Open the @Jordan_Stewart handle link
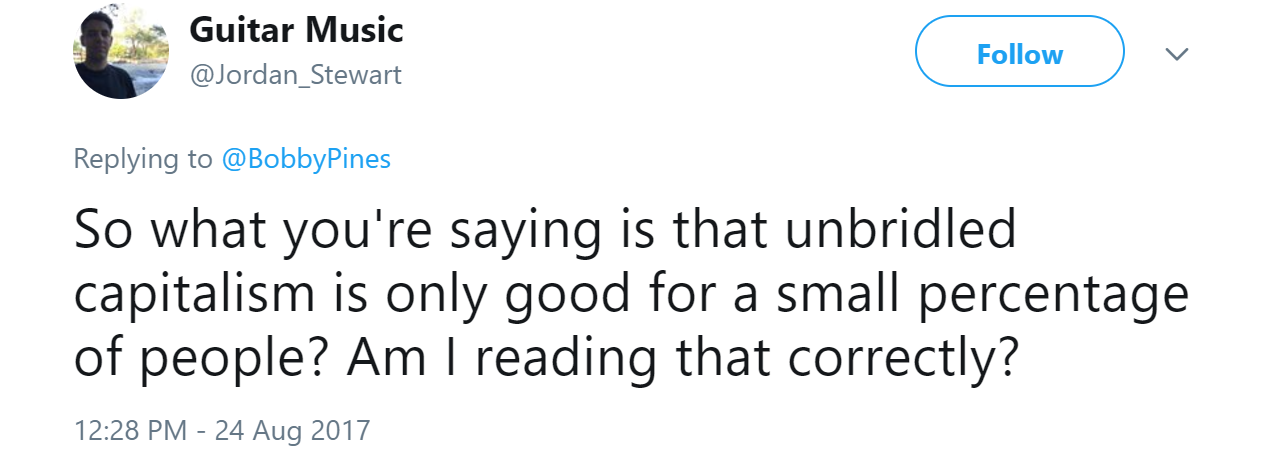This screenshot has width=1265, height=455. (x=295, y=75)
